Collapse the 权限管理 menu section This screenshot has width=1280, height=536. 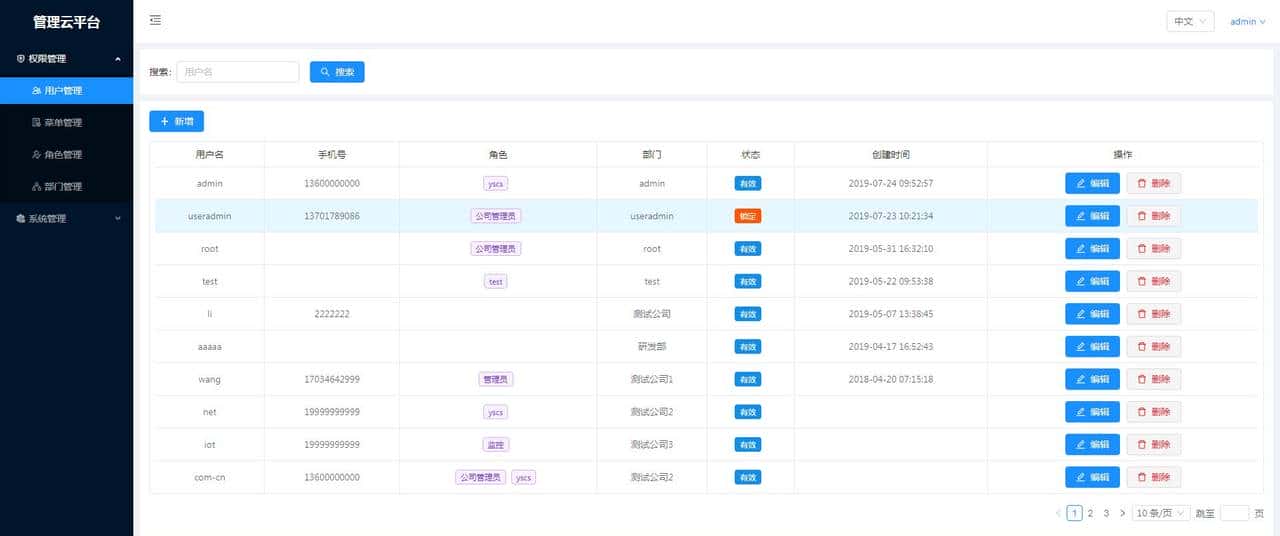[x=67, y=59]
